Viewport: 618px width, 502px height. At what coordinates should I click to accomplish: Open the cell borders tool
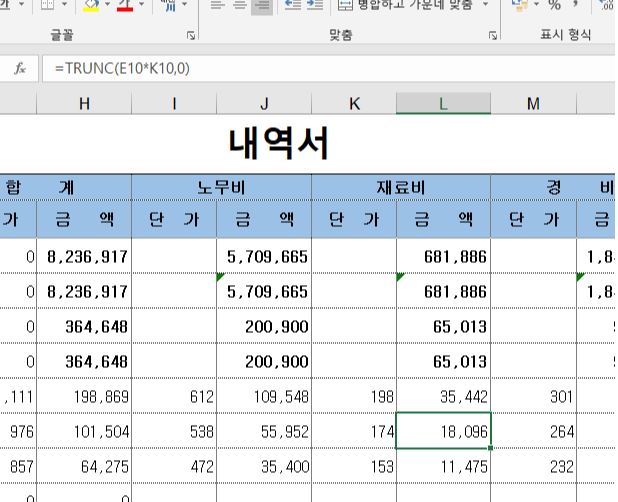(48, 5)
